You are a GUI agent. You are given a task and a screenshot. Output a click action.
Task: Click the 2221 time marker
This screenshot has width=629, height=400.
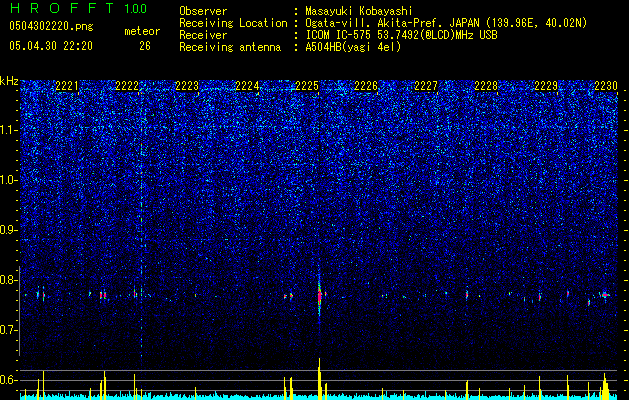click(67, 86)
